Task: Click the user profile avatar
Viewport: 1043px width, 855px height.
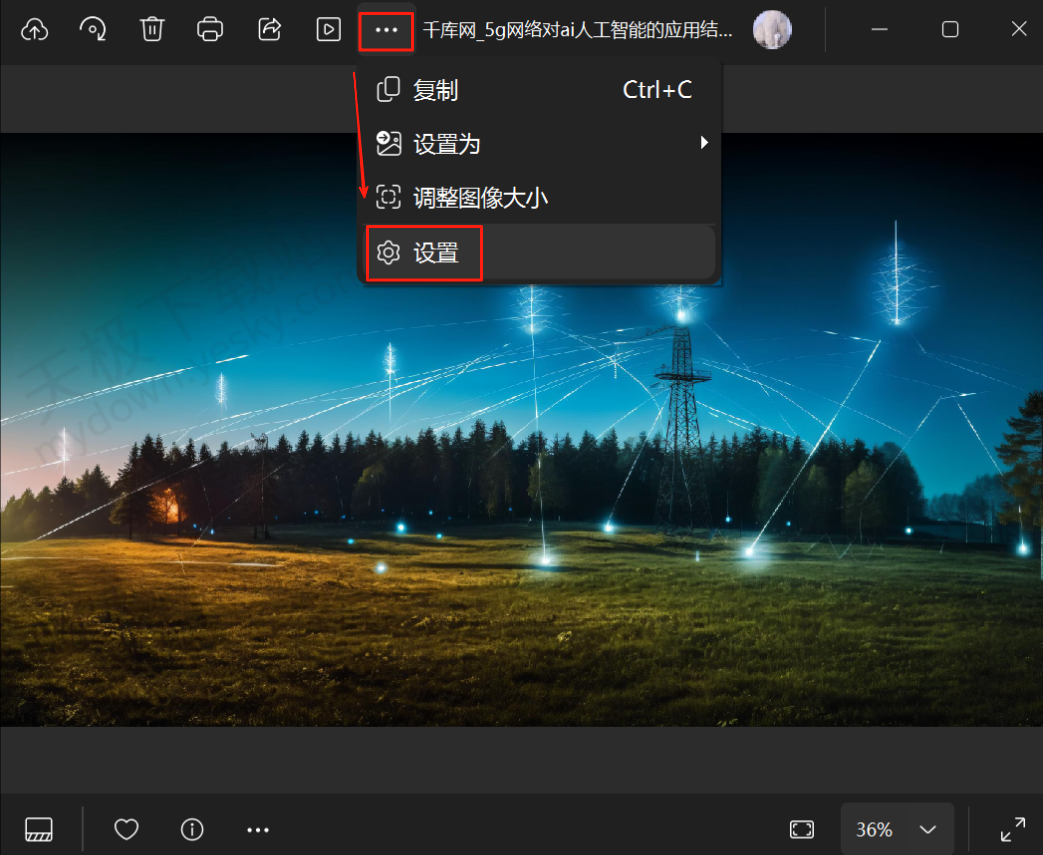Action: click(x=772, y=30)
